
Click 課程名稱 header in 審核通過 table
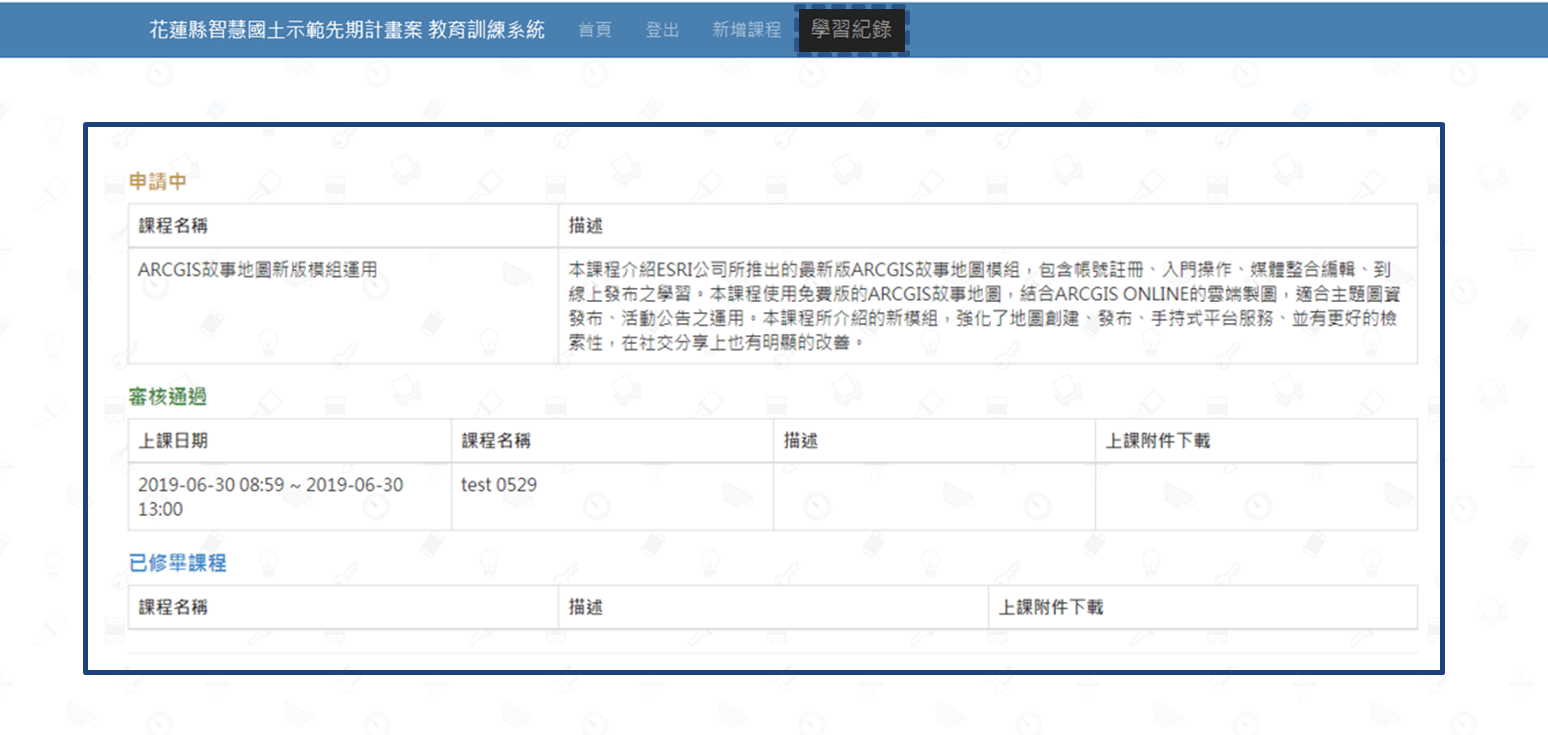point(495,440)
